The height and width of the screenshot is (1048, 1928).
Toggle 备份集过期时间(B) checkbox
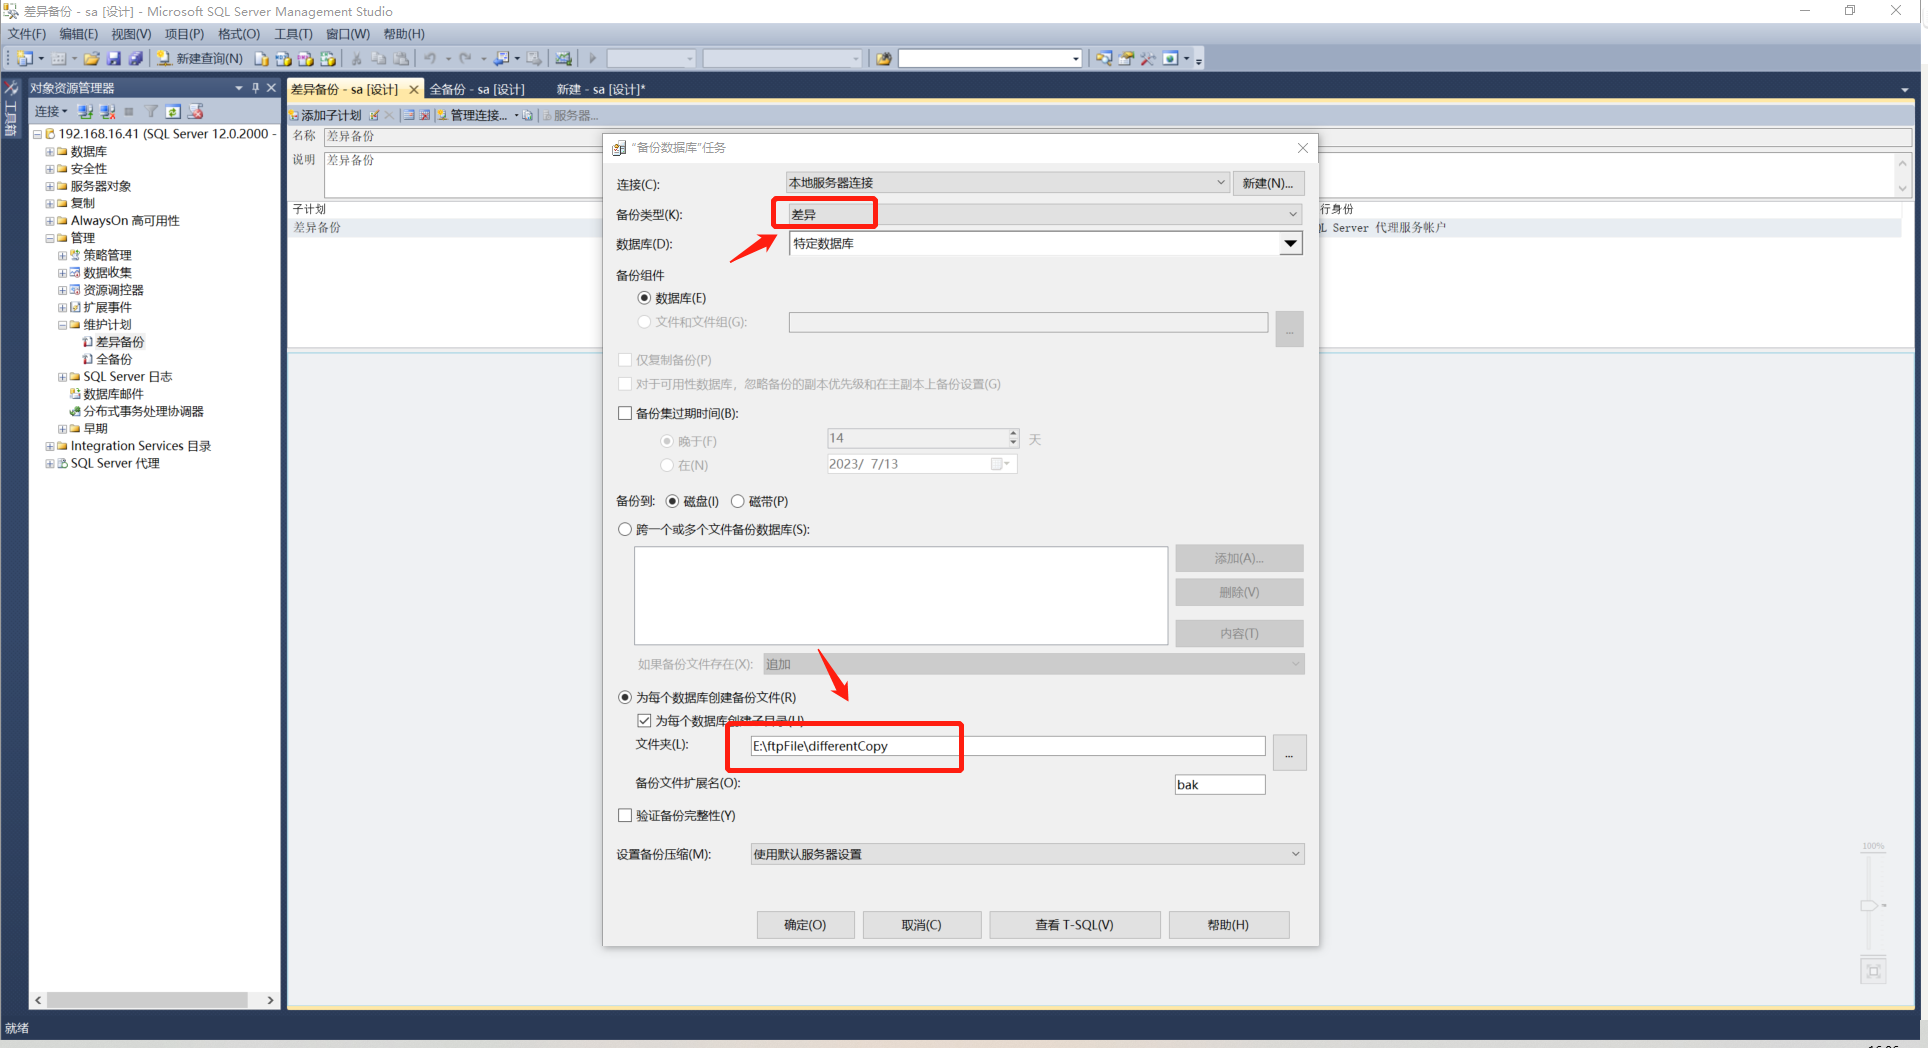[625, 413]
